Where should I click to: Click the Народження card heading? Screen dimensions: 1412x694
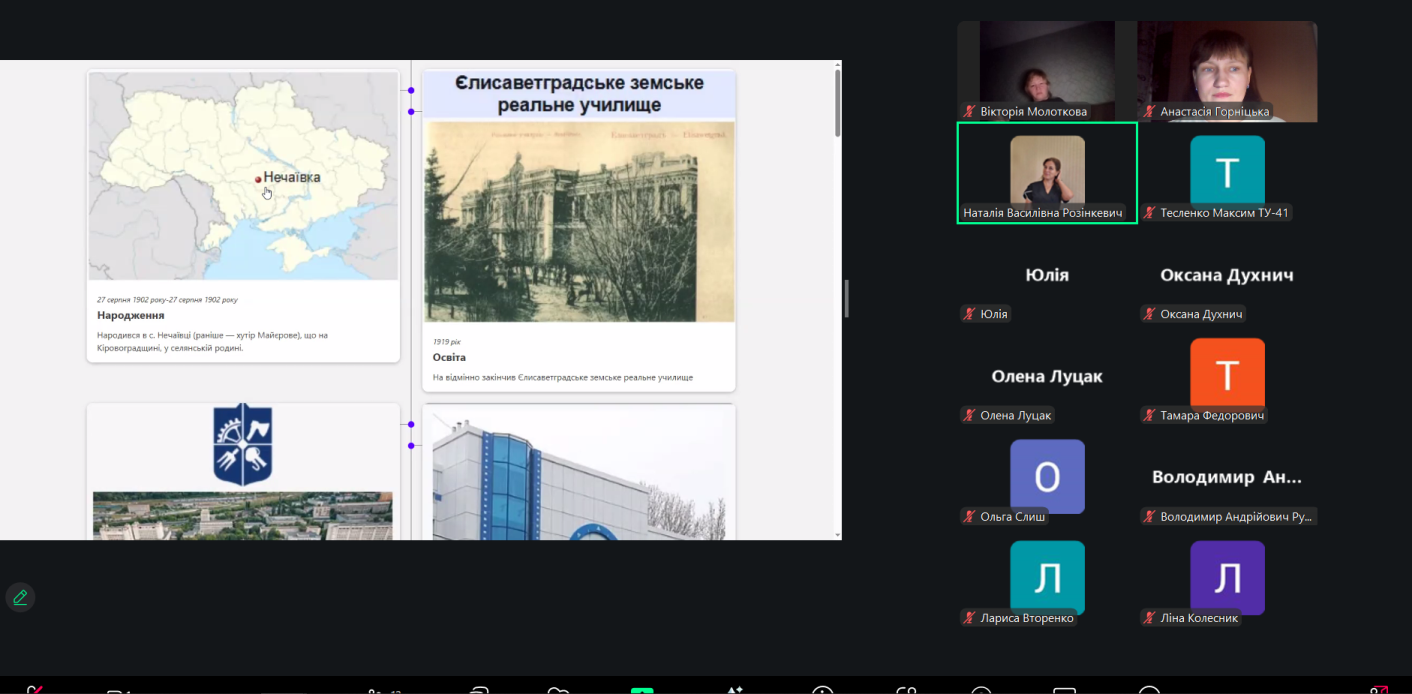click(x=131, y=315)
